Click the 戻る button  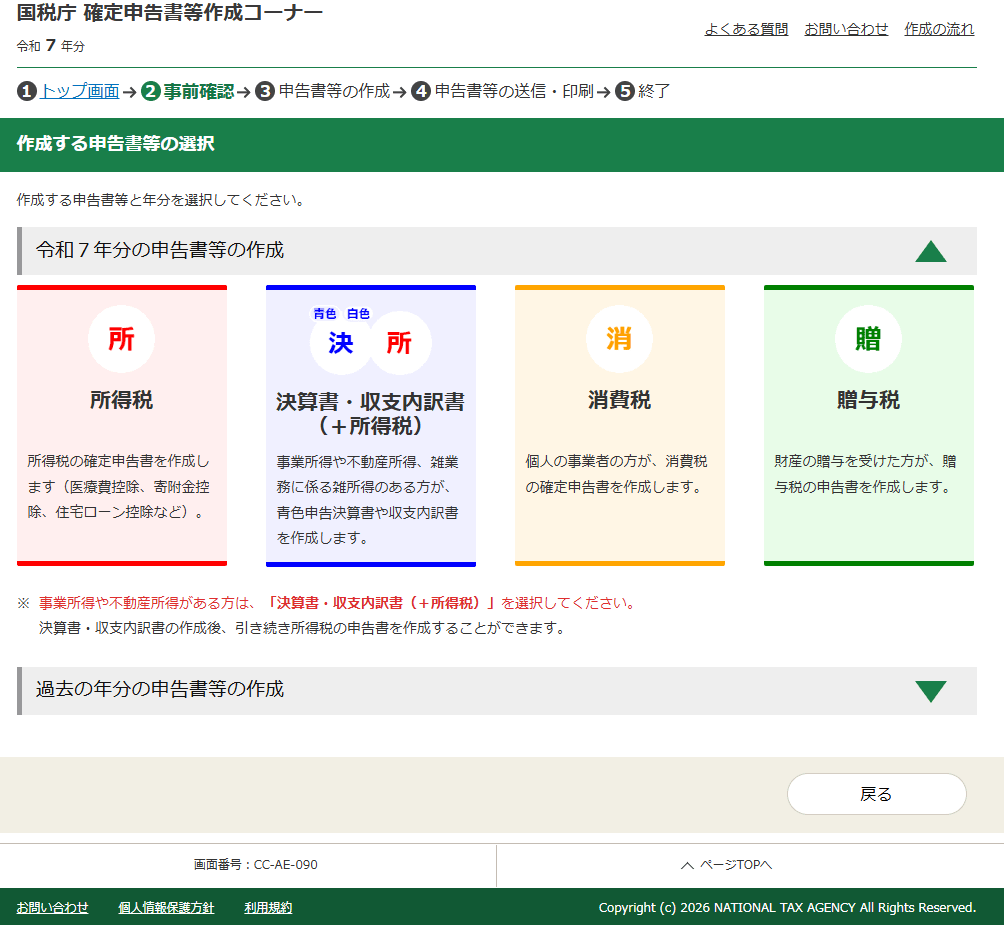point(876,793)
